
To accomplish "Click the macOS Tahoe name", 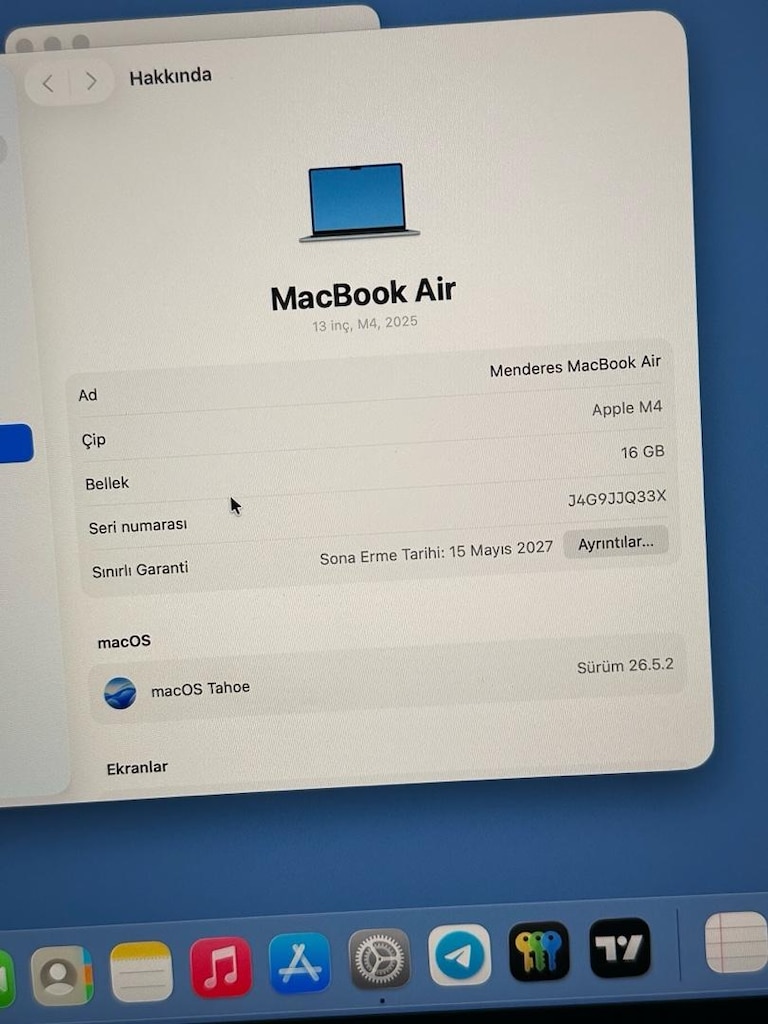I will [200, 689].
